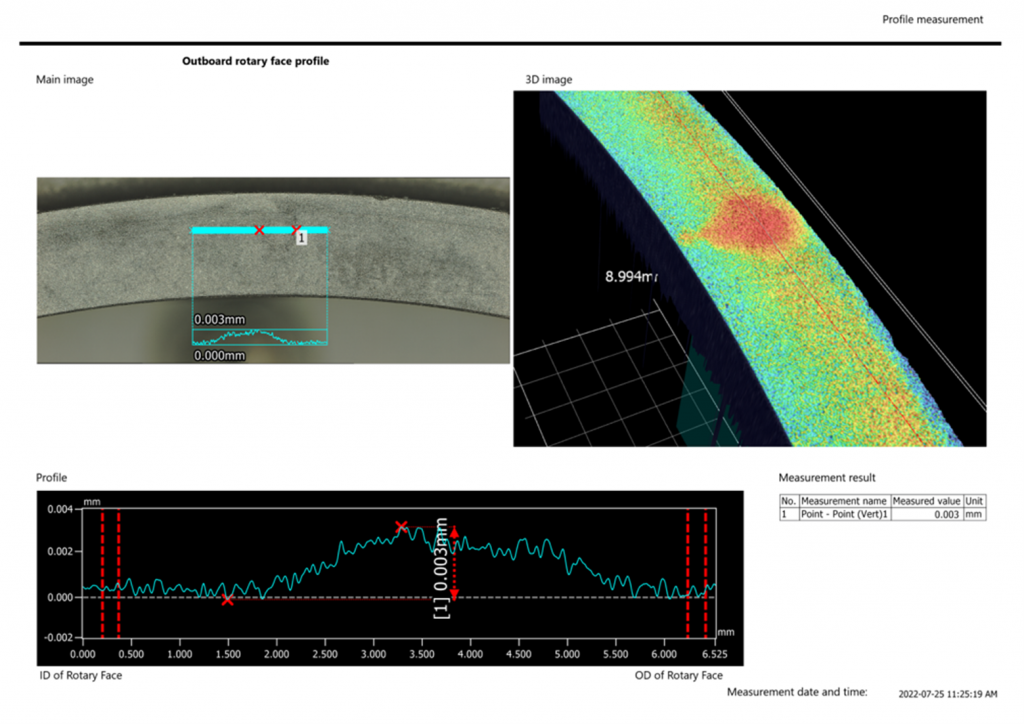This screenshot has width=1024, height=724.
Task: Click the "Profile" section label
Action: 52,477
